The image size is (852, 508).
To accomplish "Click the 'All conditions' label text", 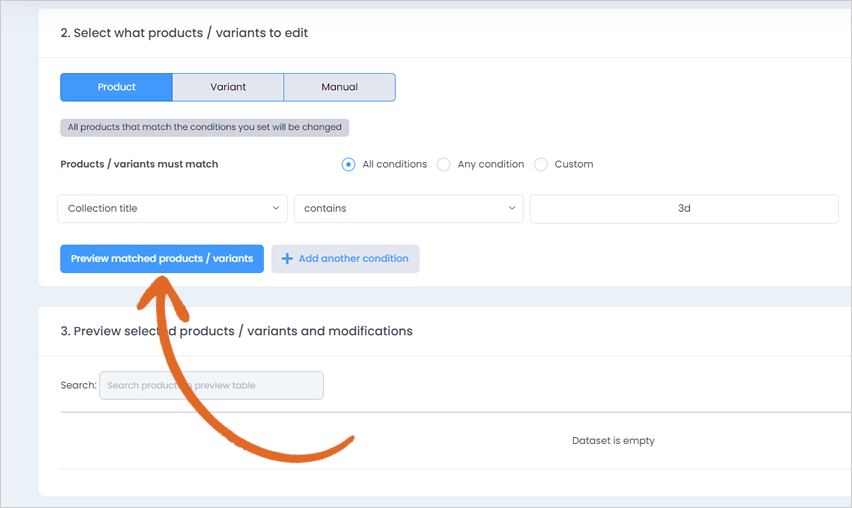I will pyautogui.click(x=394, y=164).
